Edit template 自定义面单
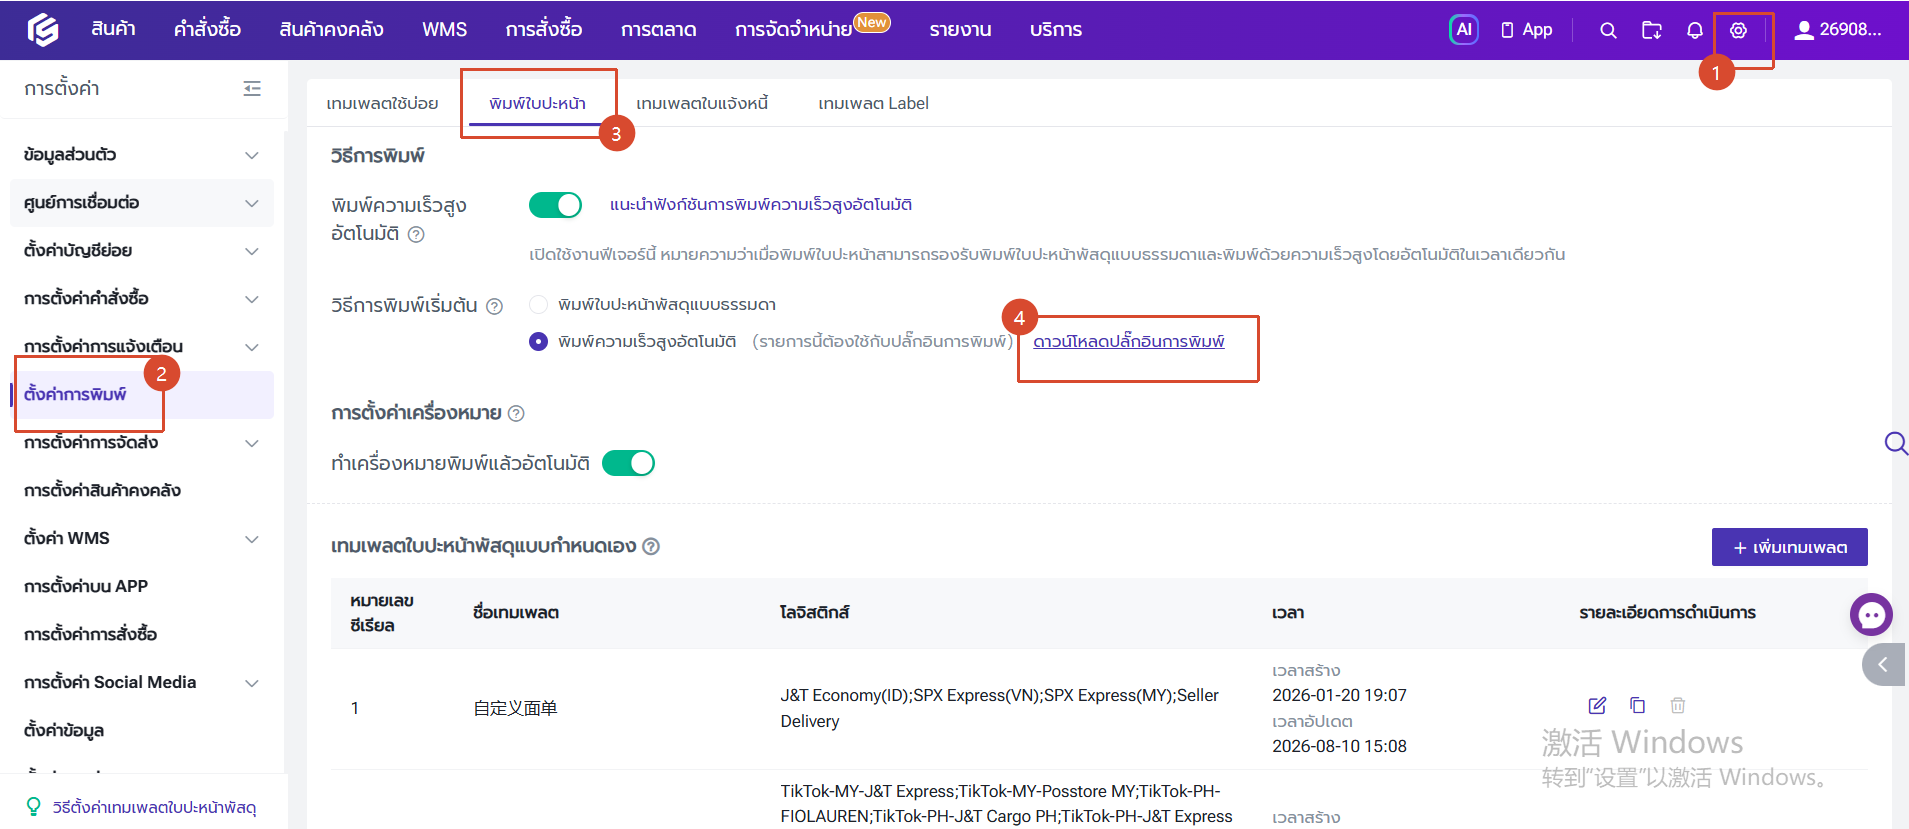The height and width of the screenshot is (829, 1909). click(x=1597, y=706)
